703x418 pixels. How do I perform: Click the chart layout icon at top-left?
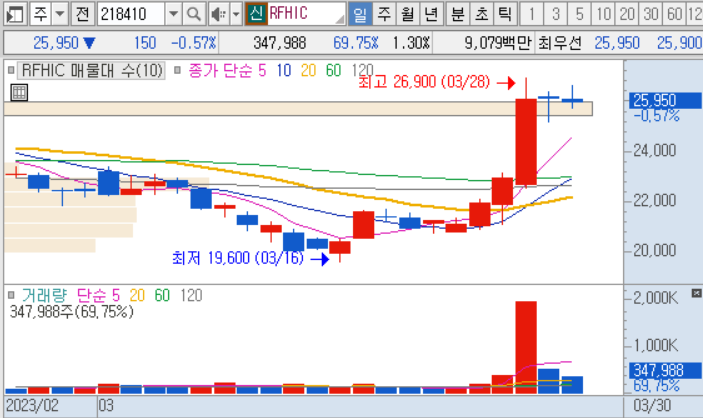pos(15,14)
